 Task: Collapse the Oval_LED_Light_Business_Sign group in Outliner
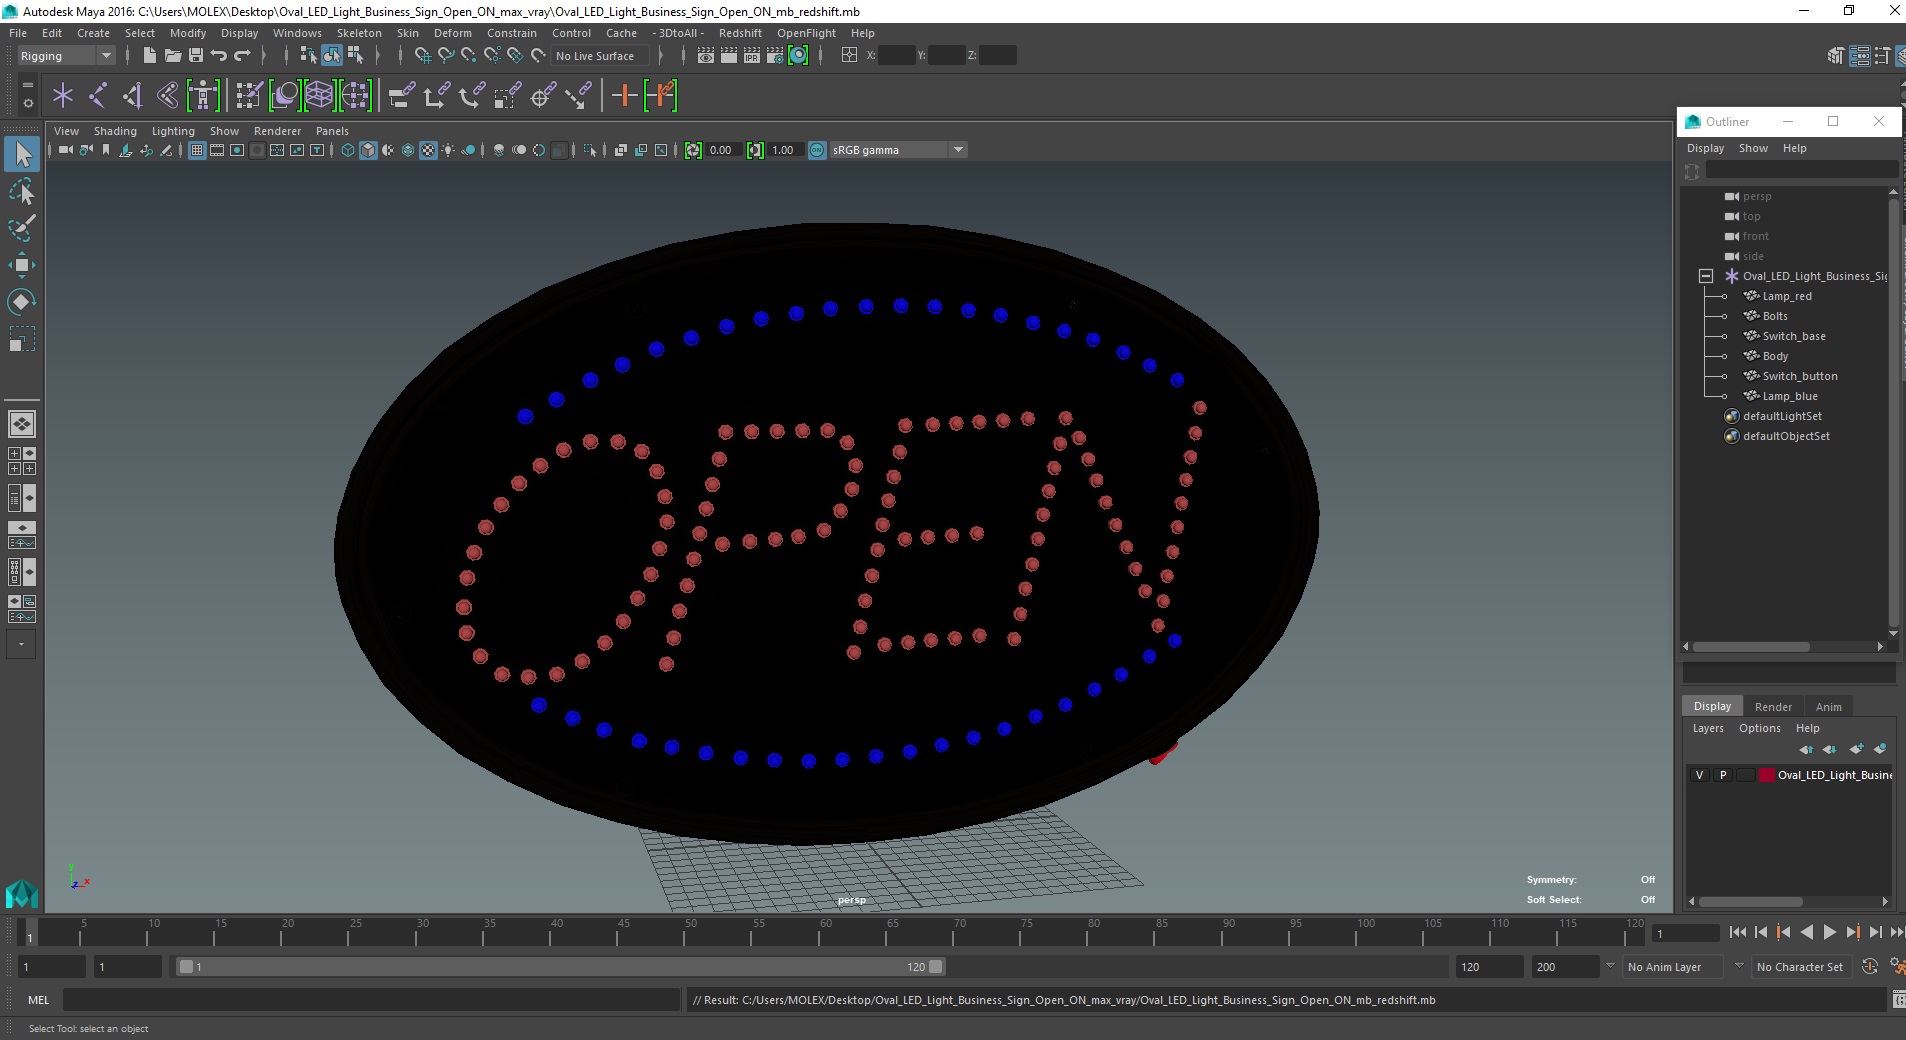(1706, 276)
